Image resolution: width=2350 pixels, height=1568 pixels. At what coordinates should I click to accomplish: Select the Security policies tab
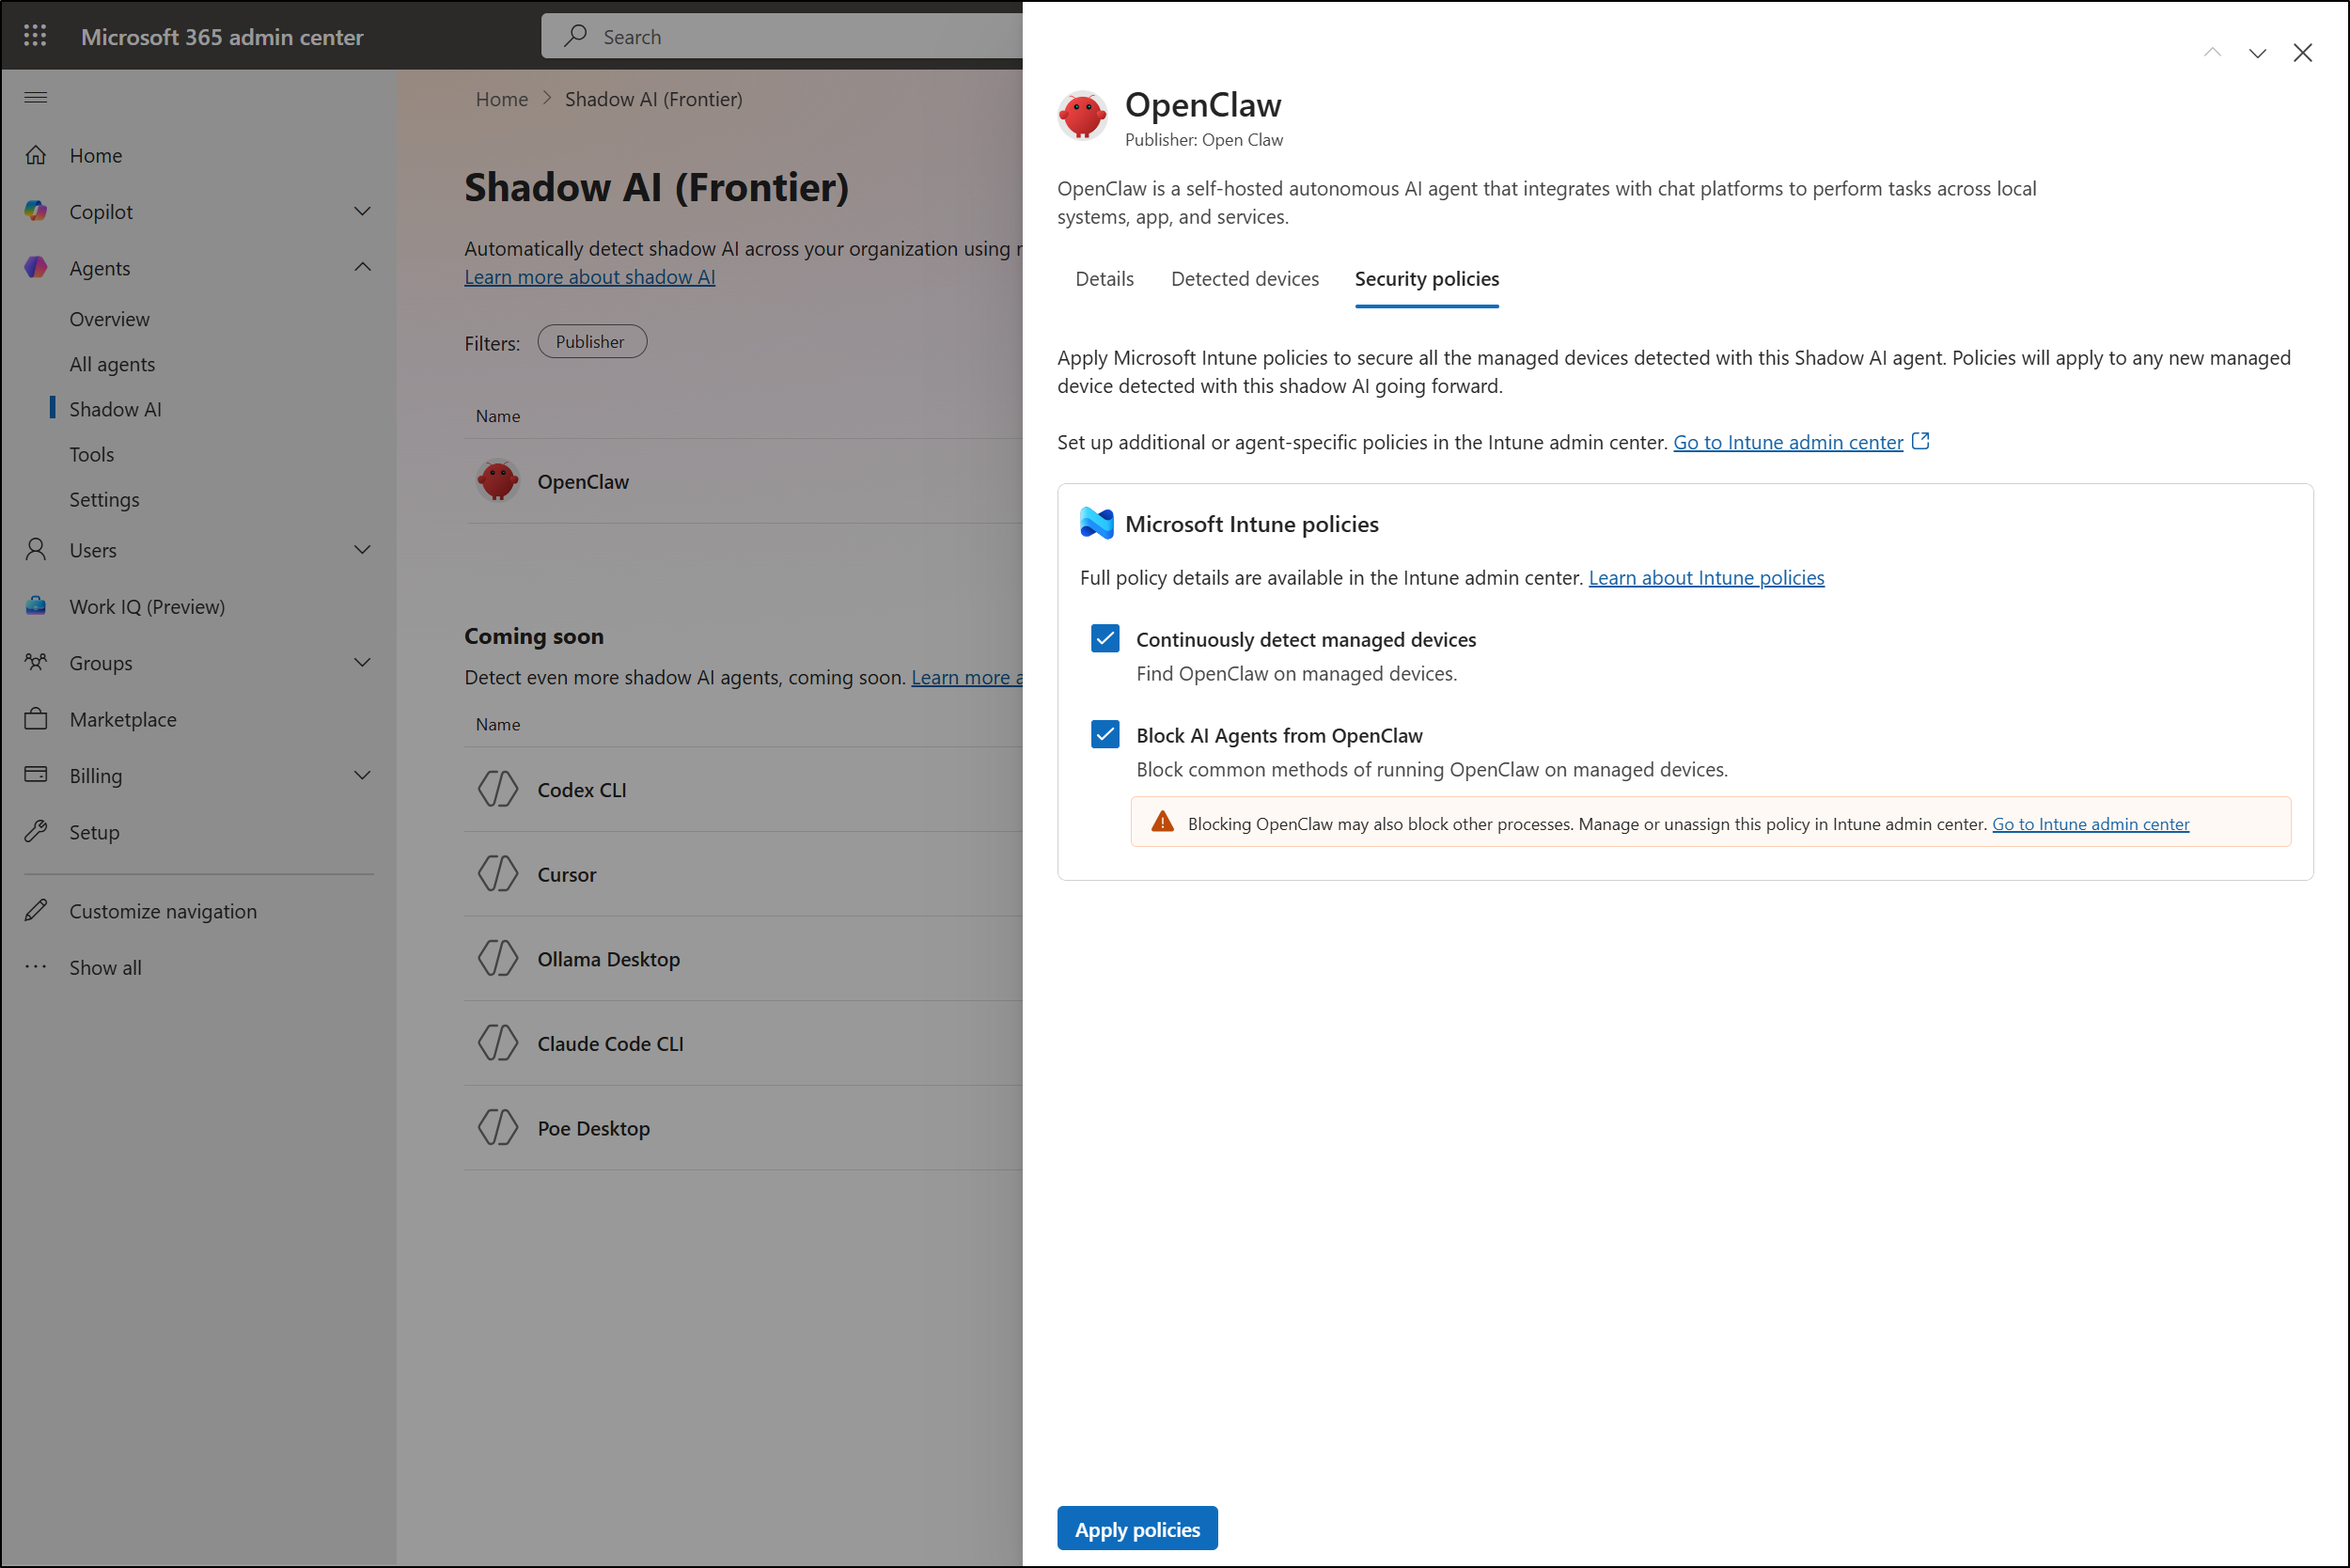click(x=1427, y=279)
